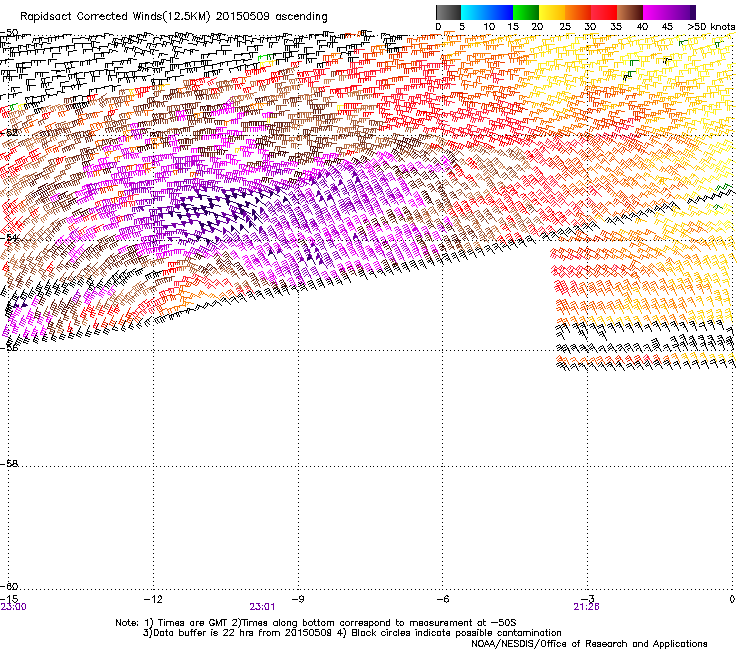This screenshot has width=740, height=650.
Task: Click the -52 latitude axis label
Action: (x=9, y=133)
